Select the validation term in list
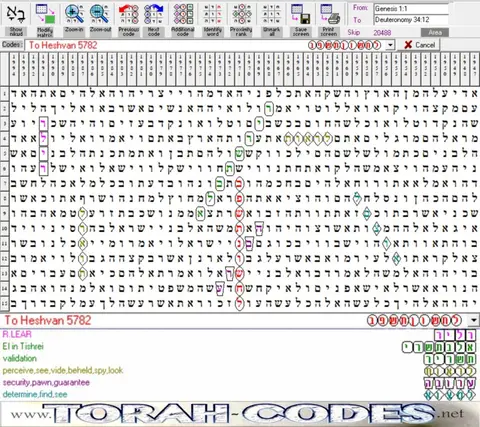 20,358
